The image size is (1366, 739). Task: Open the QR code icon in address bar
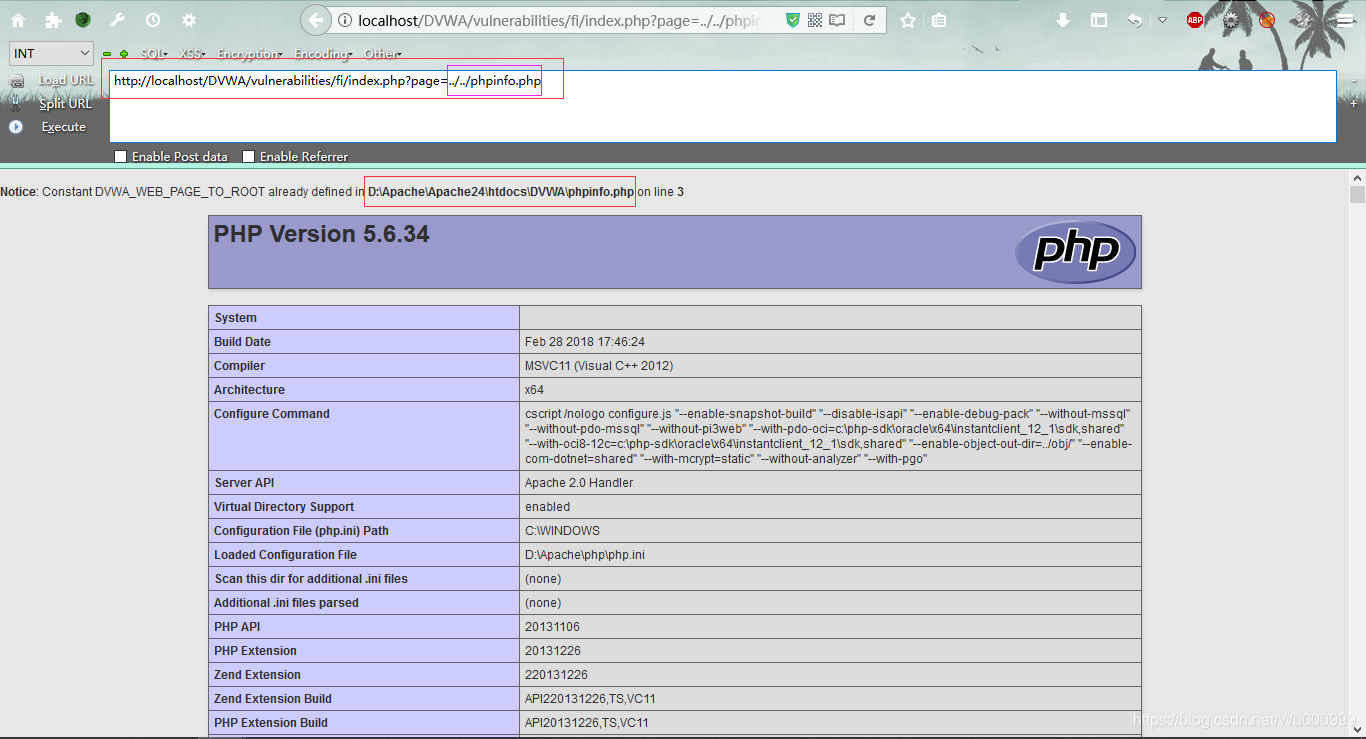pyautogui.click(x=815, y=20)
